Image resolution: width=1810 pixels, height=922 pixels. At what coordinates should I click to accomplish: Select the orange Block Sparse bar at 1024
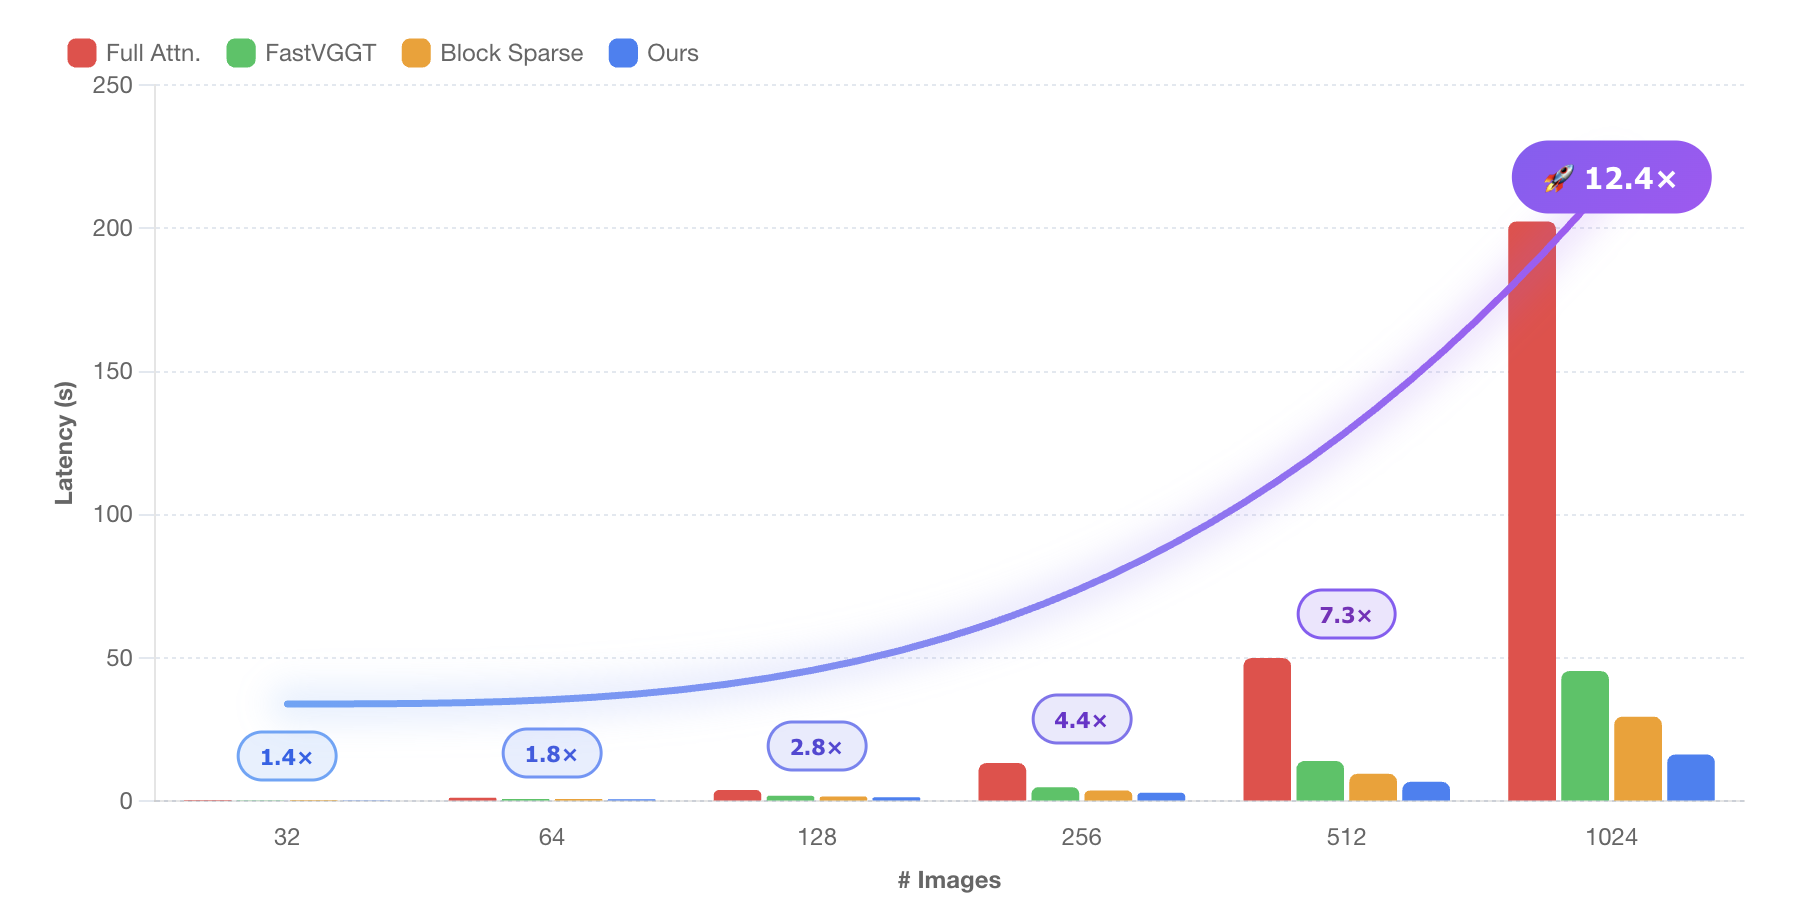pyautogui.click(x=1637, y=759)
